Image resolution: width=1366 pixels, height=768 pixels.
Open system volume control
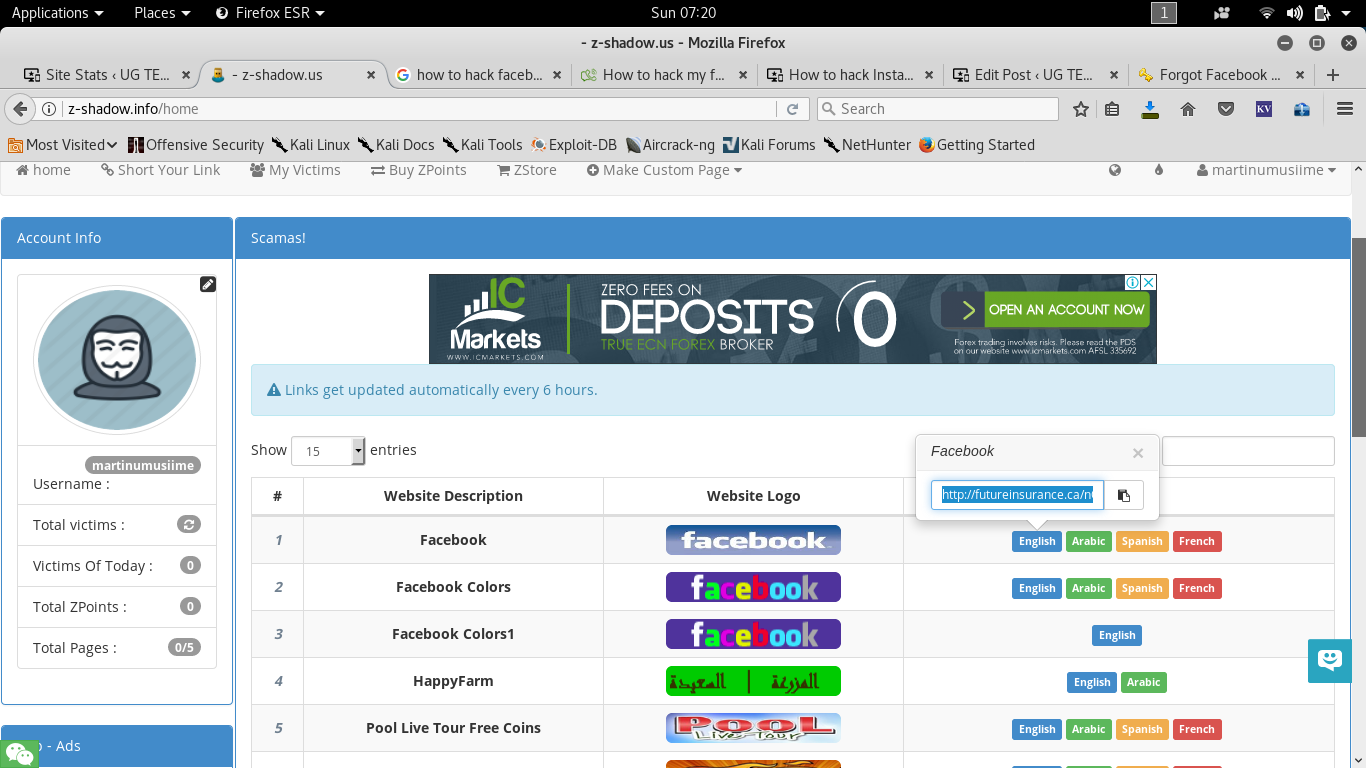[1295, 13]
